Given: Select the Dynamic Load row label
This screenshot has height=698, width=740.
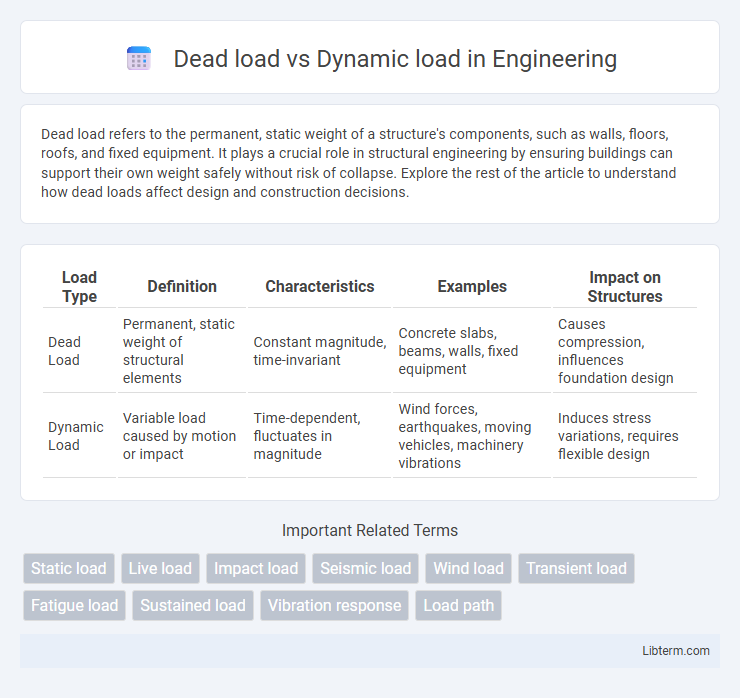Looking at the screenshot, I should pos(76,436).
